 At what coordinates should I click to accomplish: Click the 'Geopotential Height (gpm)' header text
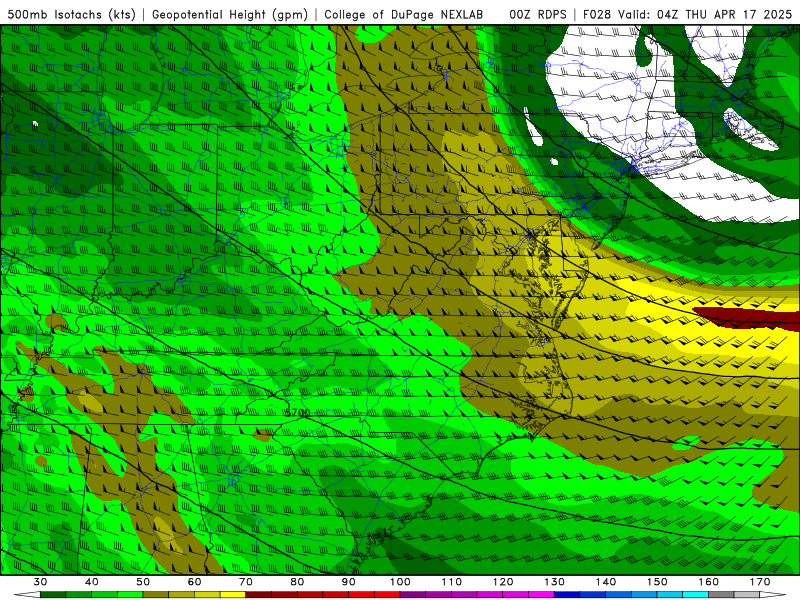click(230, 15)
